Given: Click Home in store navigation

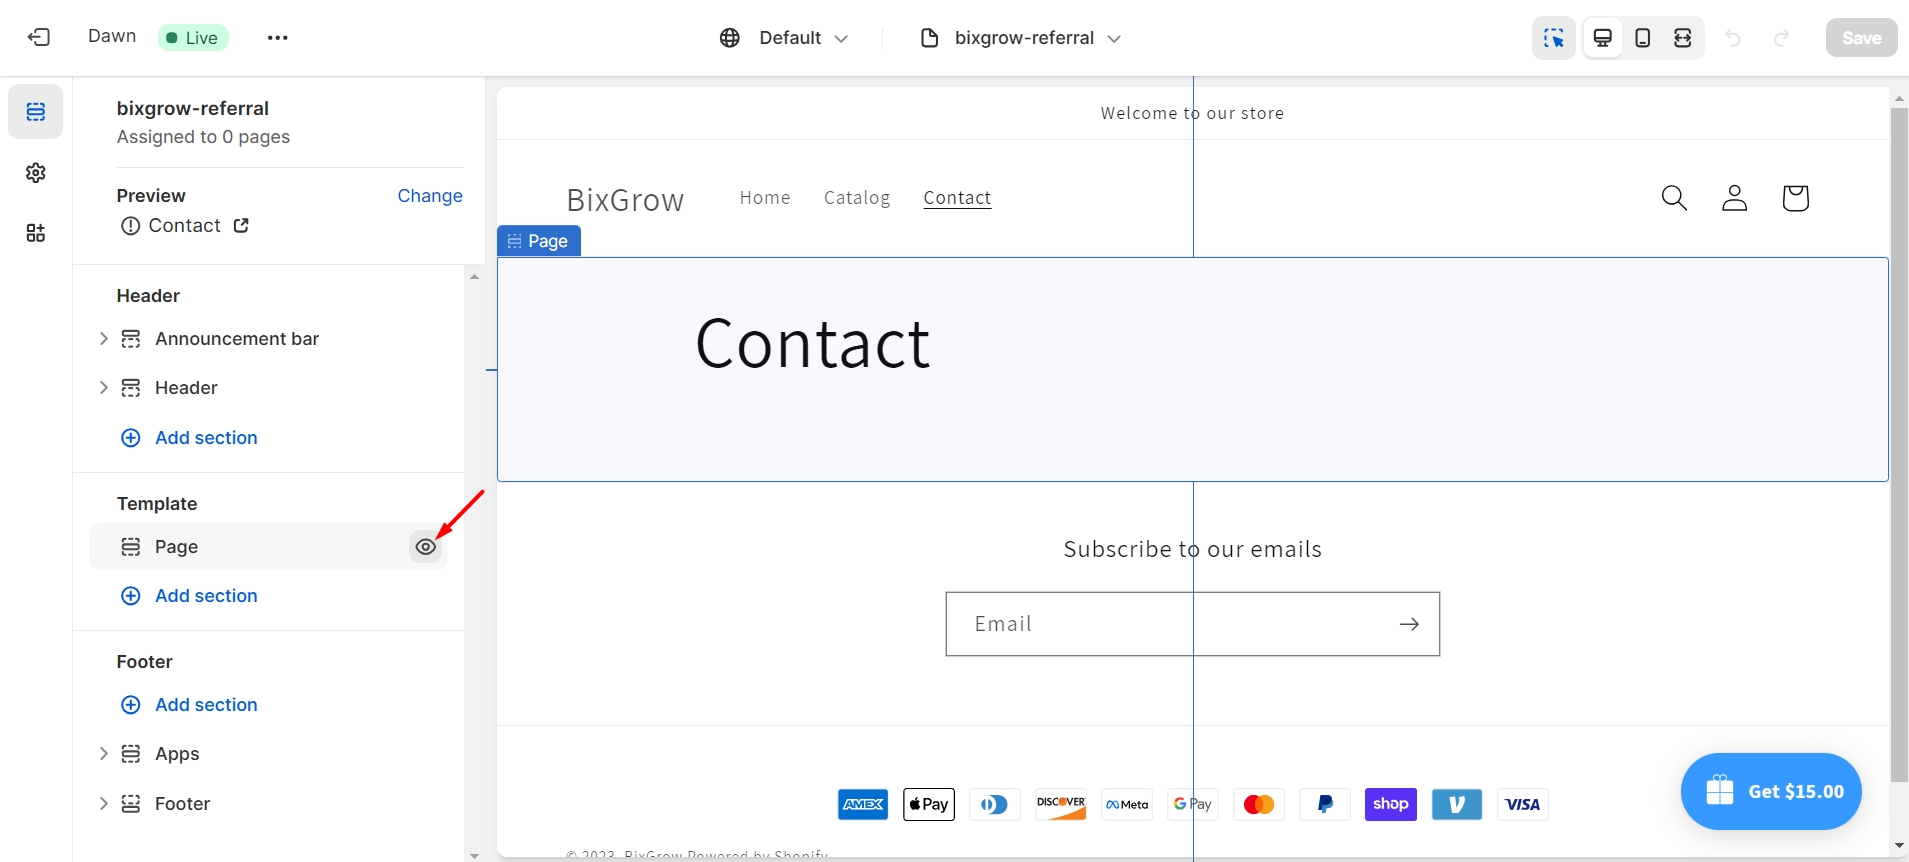Looking at the screenshot, I should click(x=765, y=198).
